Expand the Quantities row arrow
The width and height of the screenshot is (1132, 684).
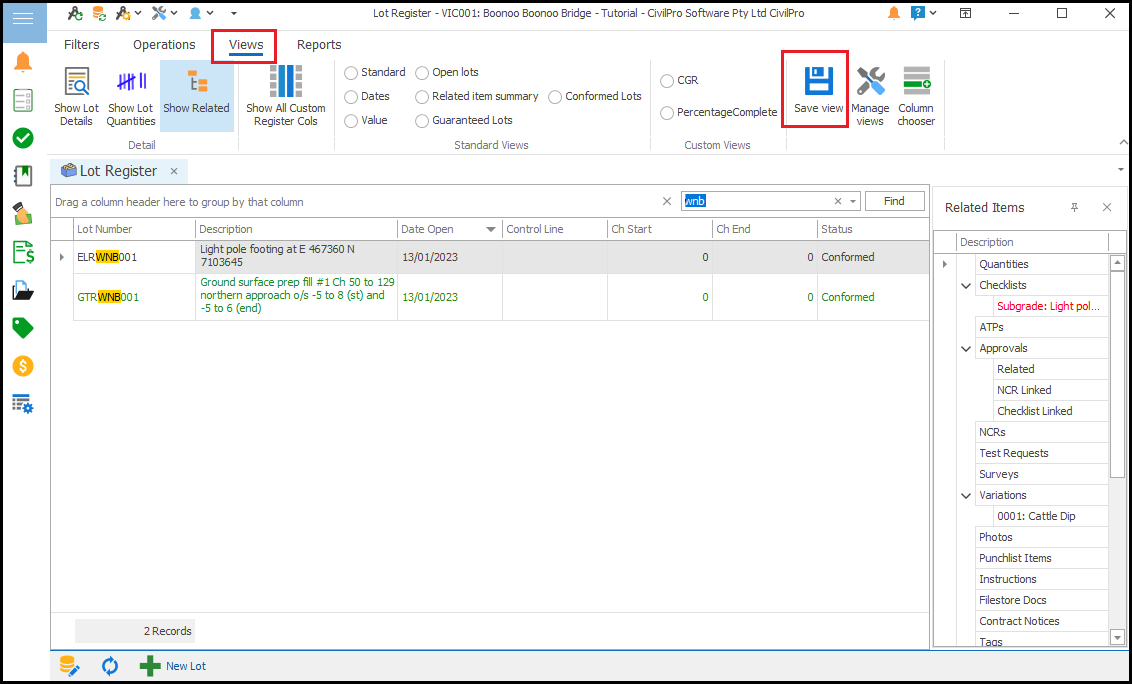pos(945,264)
